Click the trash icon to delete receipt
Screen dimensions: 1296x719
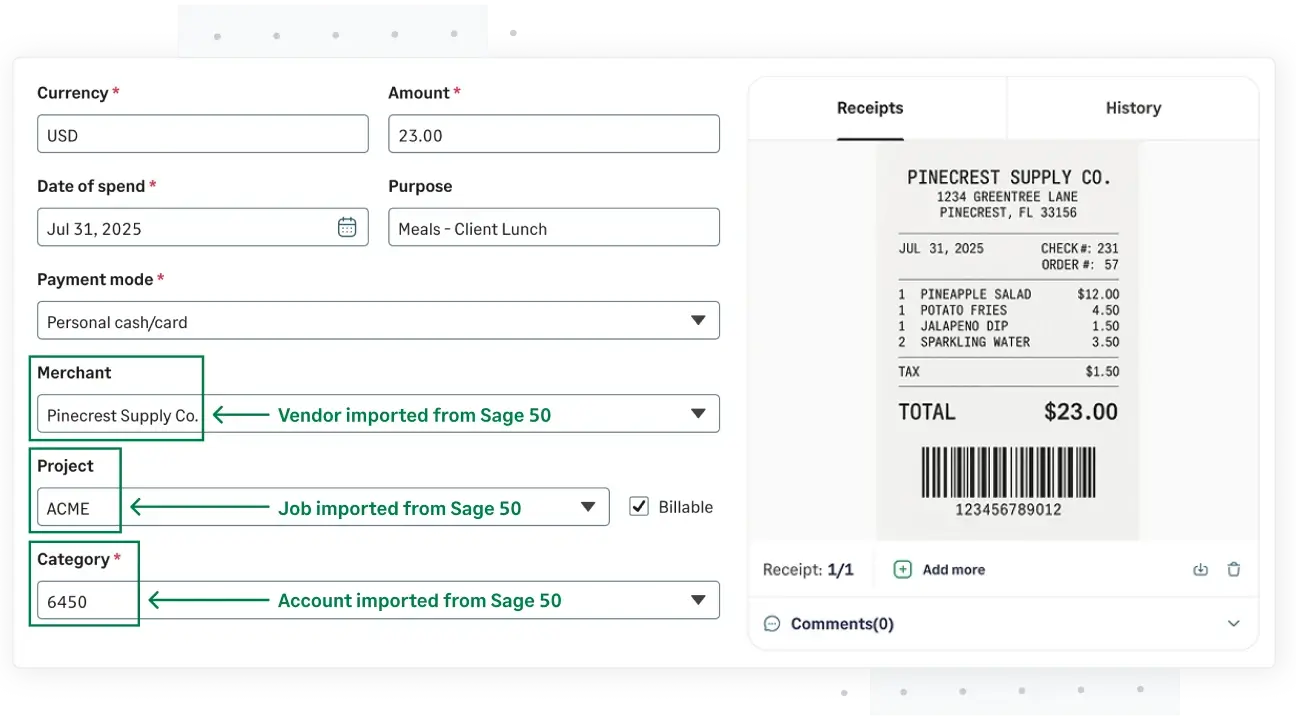(1233, 569)
